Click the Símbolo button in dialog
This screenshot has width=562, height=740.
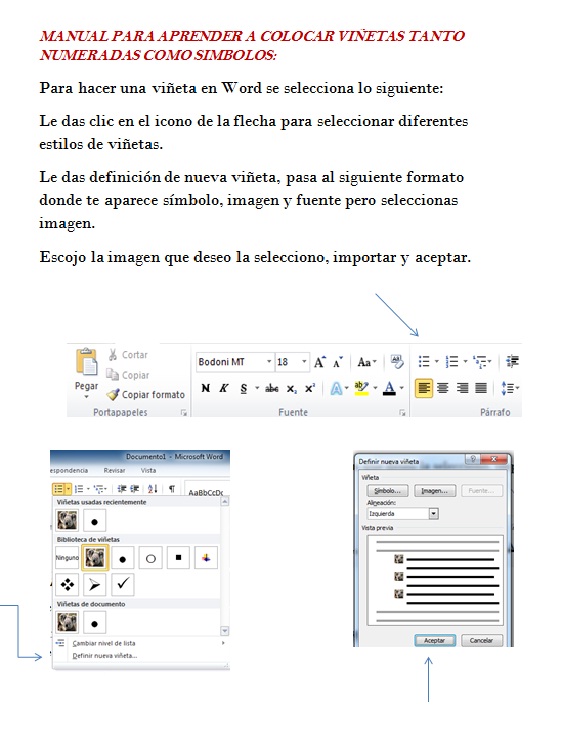click(387, 491)
